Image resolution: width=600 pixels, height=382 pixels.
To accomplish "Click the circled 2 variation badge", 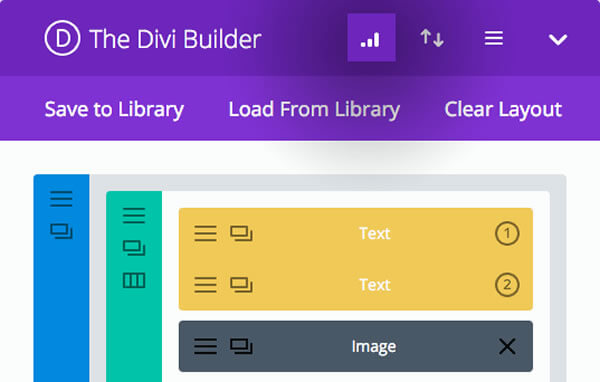I will [x=507, y=284].
